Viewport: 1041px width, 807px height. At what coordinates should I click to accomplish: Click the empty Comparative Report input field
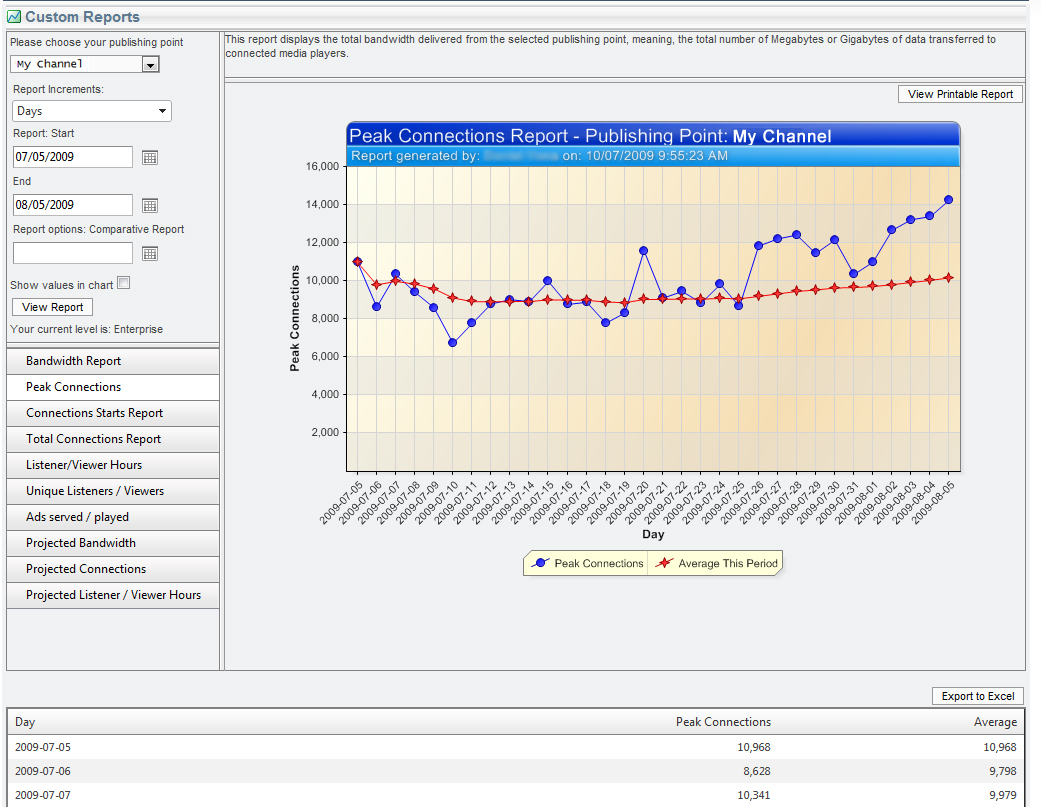(72, 253)
